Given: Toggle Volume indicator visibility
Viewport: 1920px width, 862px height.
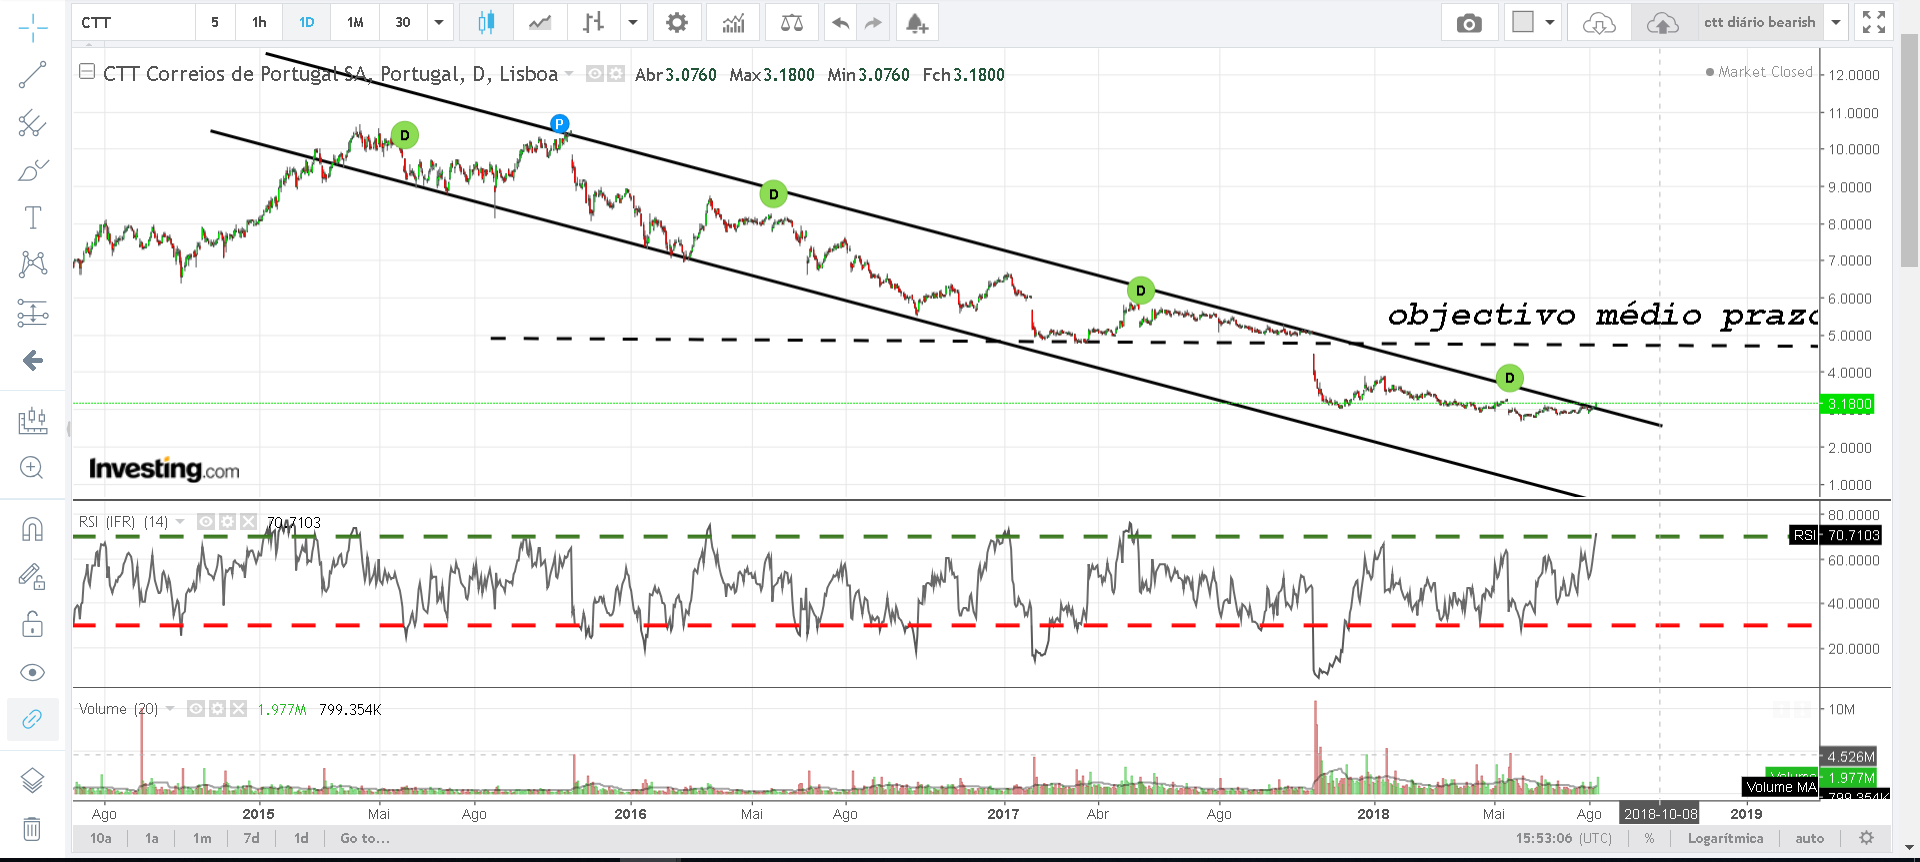Looking at the screenshot, I should tap(196, 708).
